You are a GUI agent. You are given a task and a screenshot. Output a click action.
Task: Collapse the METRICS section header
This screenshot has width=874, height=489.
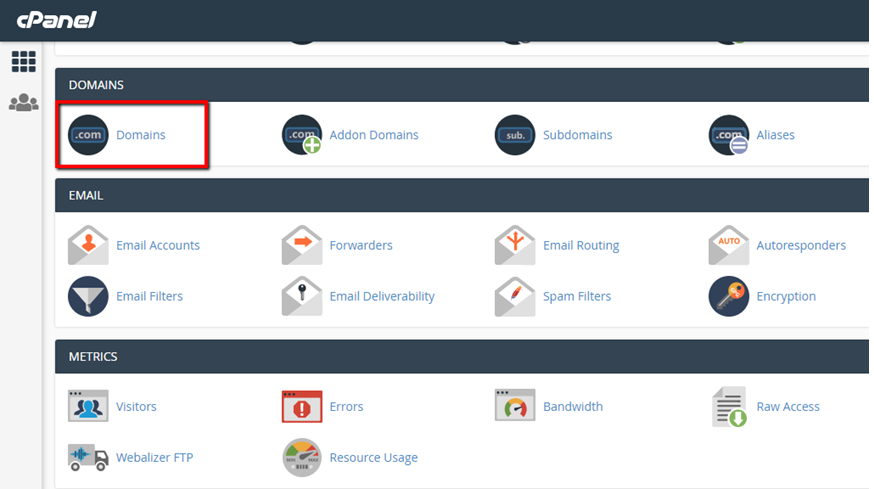point(462,356)
